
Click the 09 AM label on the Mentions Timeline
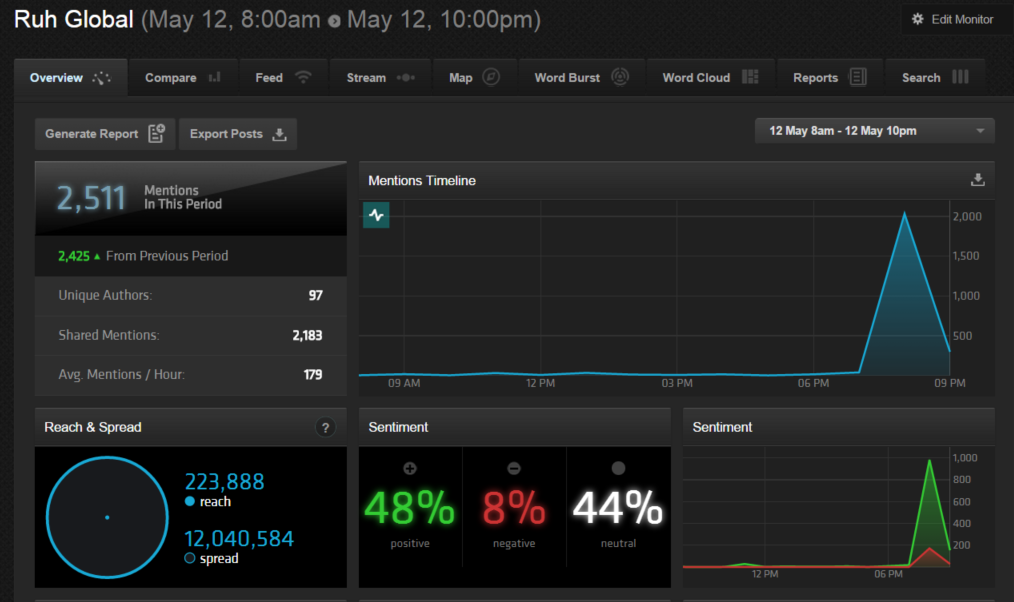[x=404, y=383]
